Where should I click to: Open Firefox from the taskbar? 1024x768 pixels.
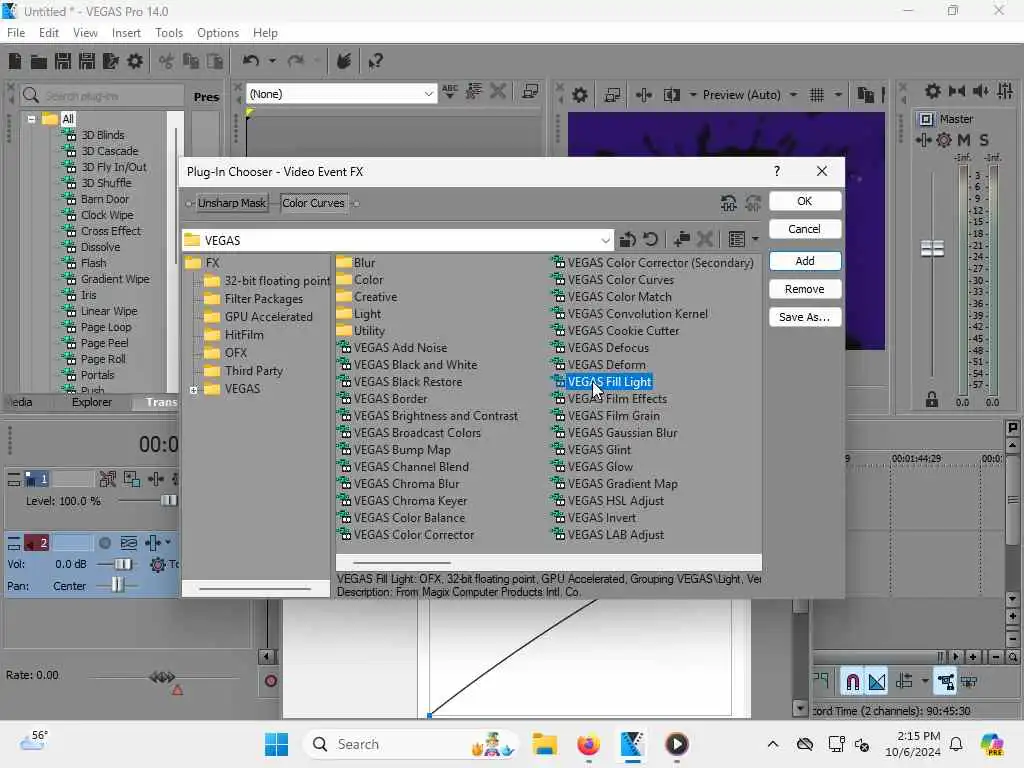click(x=588, y=744)
